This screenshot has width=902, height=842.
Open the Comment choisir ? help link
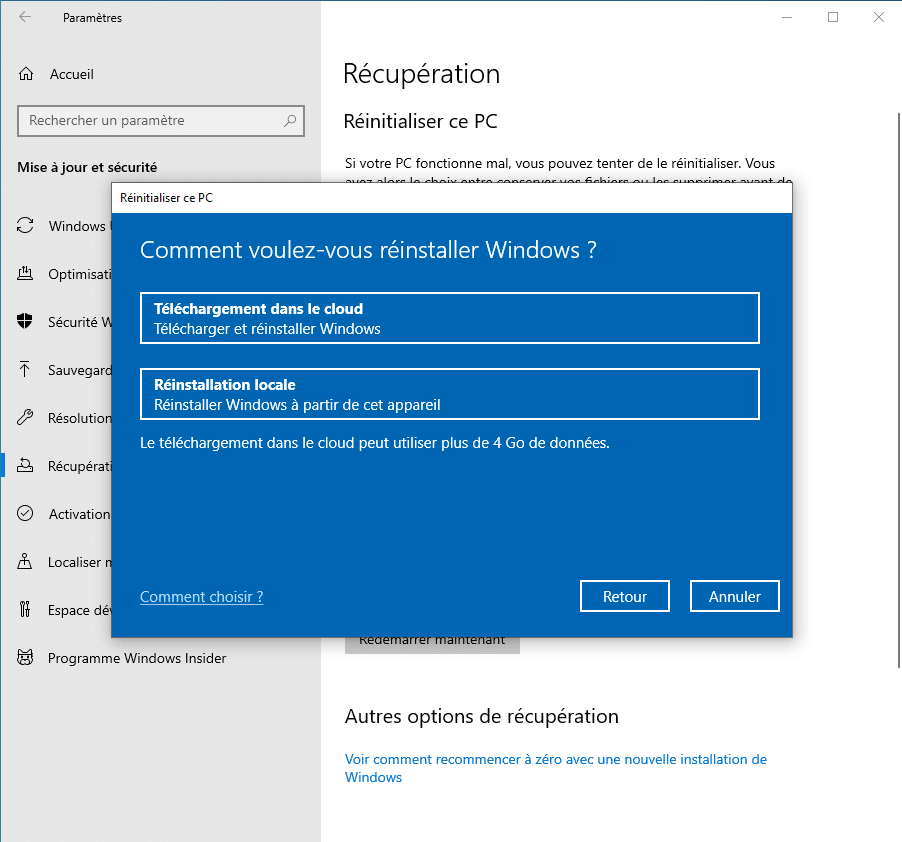[201, 597]
